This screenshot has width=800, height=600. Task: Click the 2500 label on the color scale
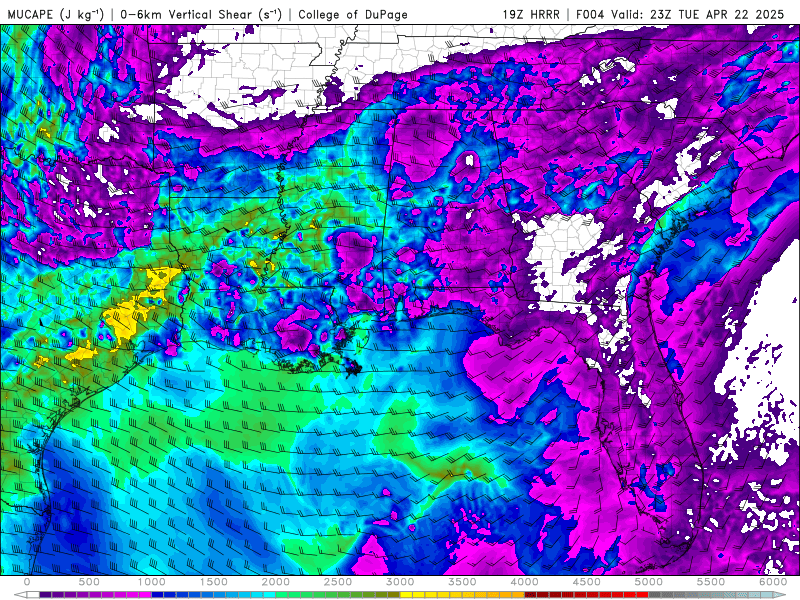[338, 582]
